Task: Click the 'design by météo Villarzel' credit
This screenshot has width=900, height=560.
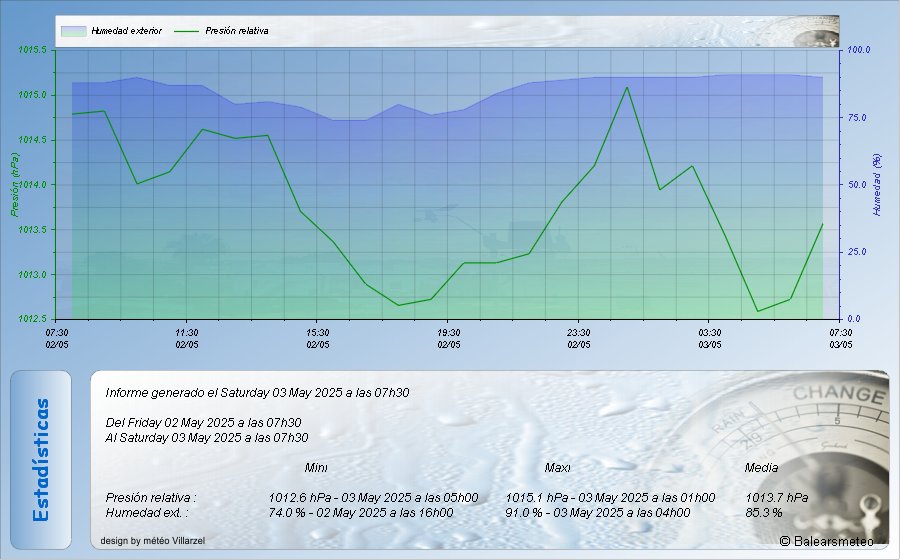Action: (x=153, y=540)
